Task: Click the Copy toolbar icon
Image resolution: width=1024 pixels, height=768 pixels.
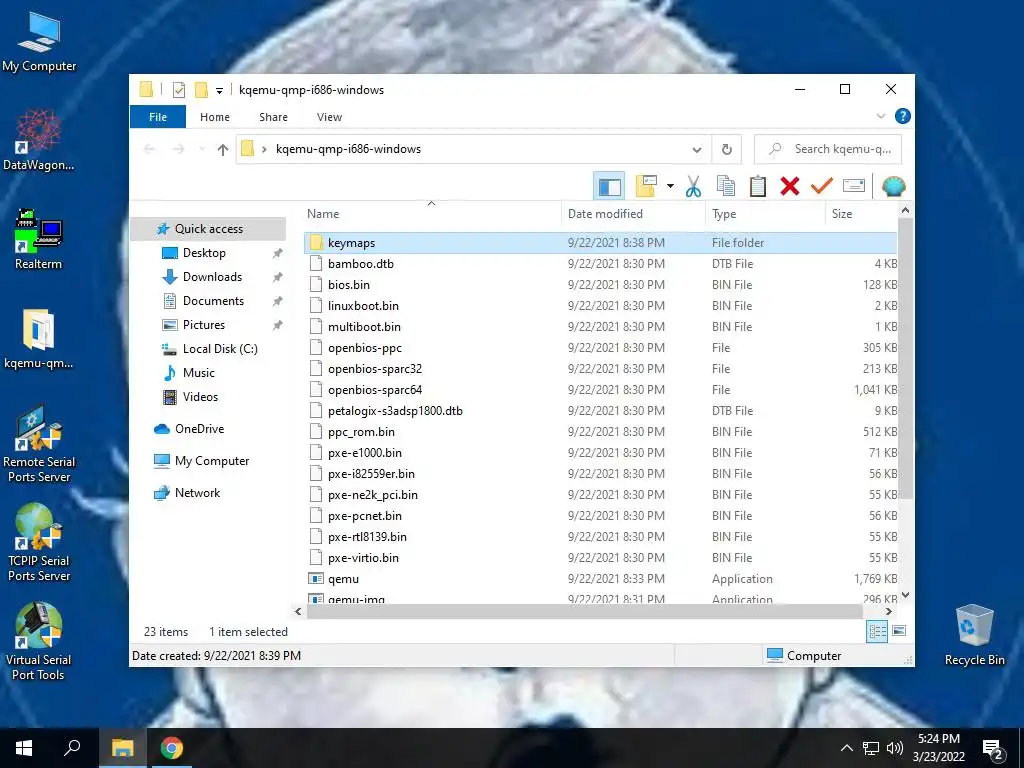Action: pyautogui.click(x=726, y=187)
